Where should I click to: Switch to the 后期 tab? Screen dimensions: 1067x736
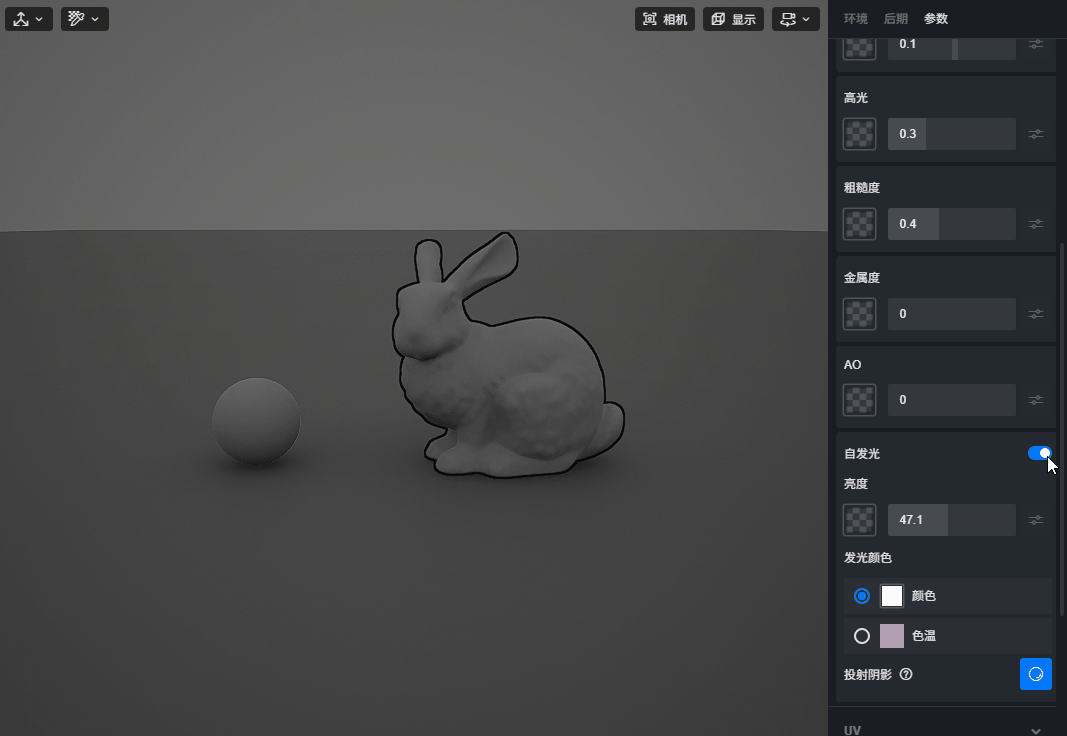(896, 19)
